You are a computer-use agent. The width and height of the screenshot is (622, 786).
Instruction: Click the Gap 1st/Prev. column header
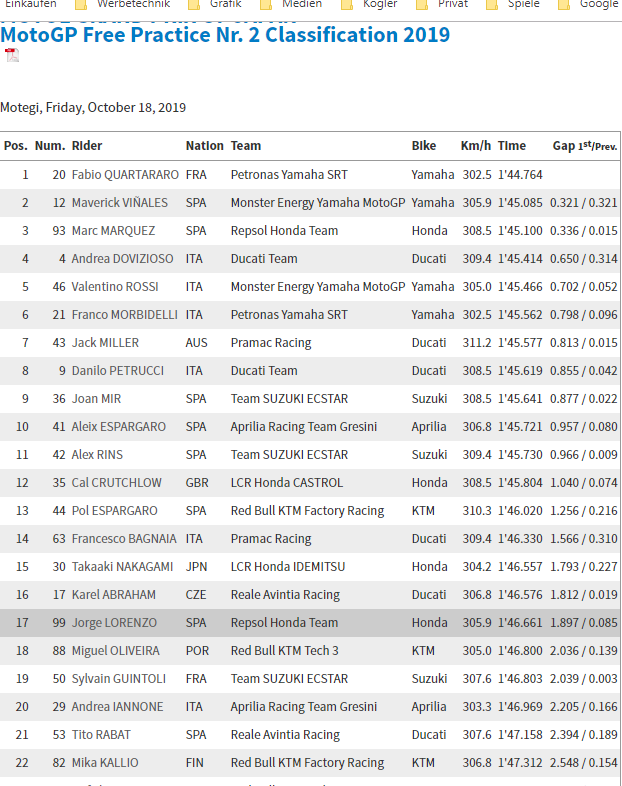tap(584, 146)
